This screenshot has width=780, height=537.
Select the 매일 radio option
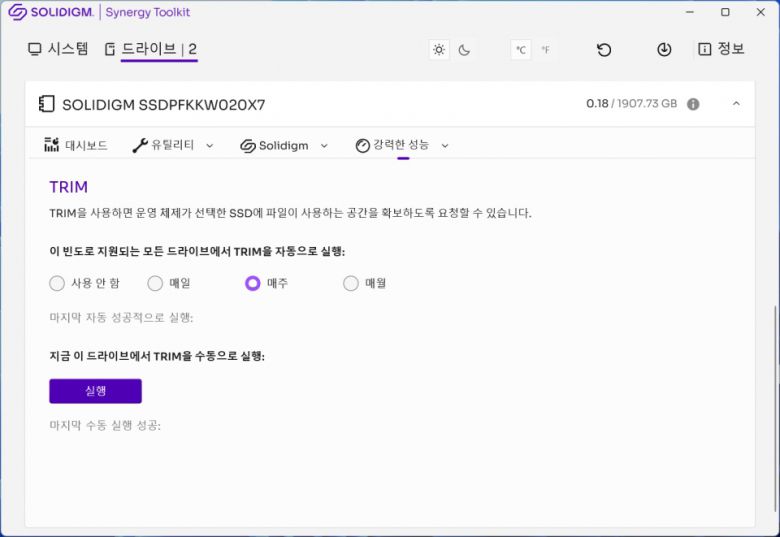point(155,283)
